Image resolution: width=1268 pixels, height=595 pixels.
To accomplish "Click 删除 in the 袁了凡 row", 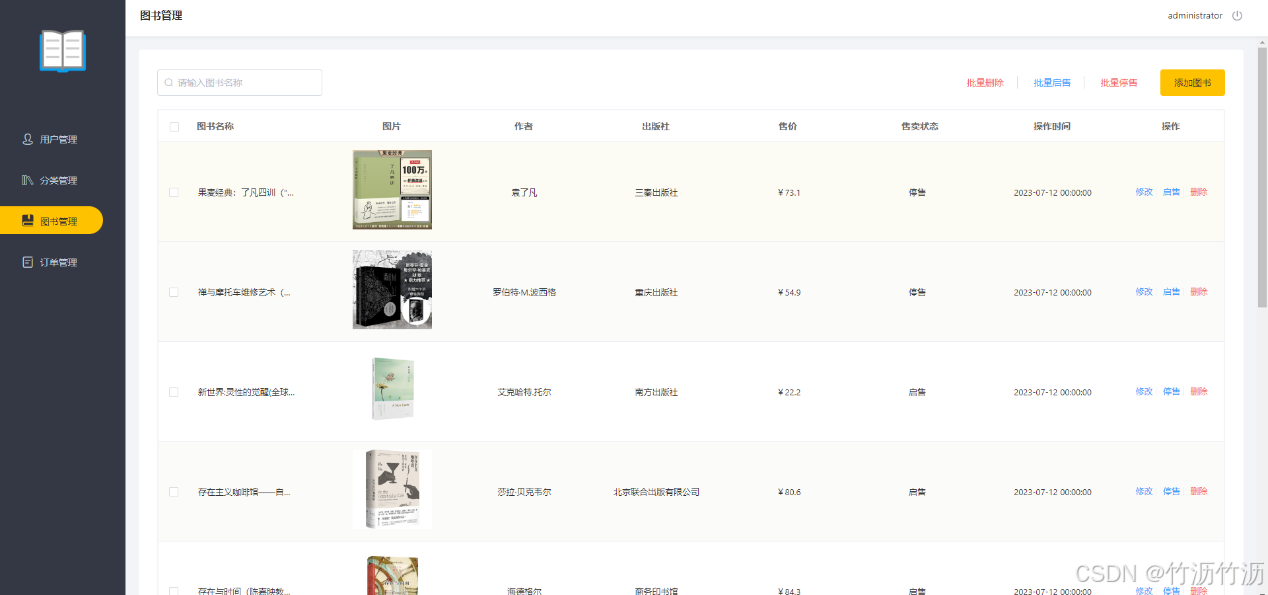I will [x=1198, y=192].
